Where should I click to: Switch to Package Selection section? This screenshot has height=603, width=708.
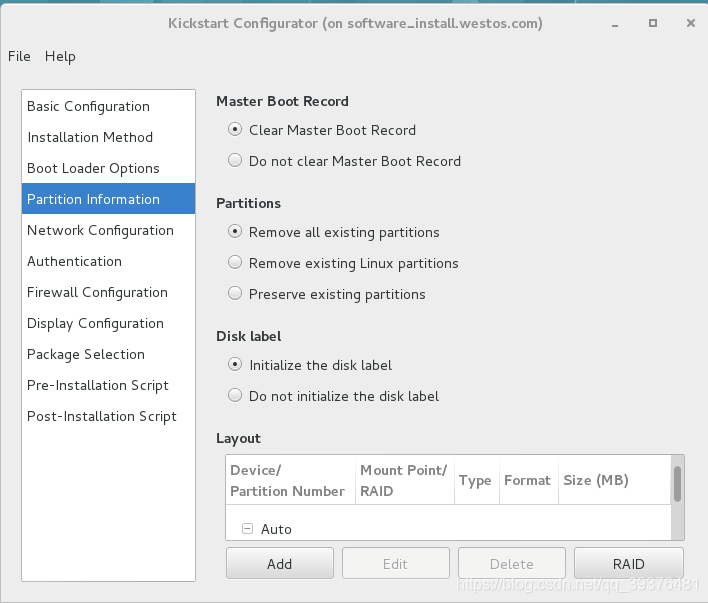[x=108, y=354]
